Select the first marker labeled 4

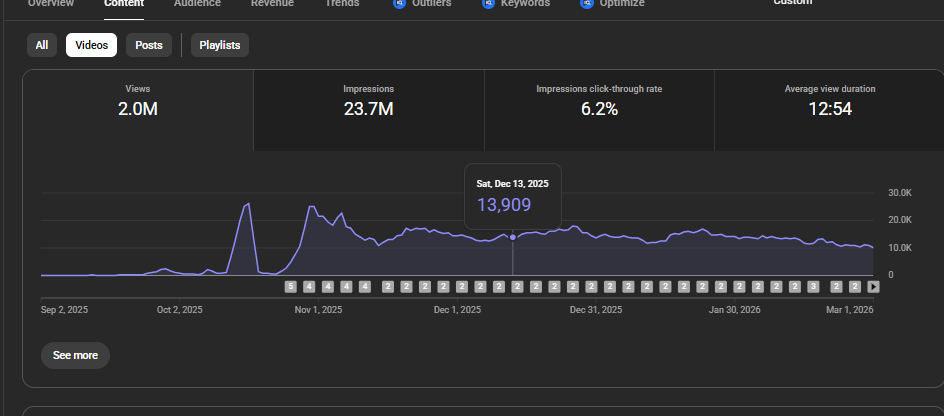tap(309, 286)
